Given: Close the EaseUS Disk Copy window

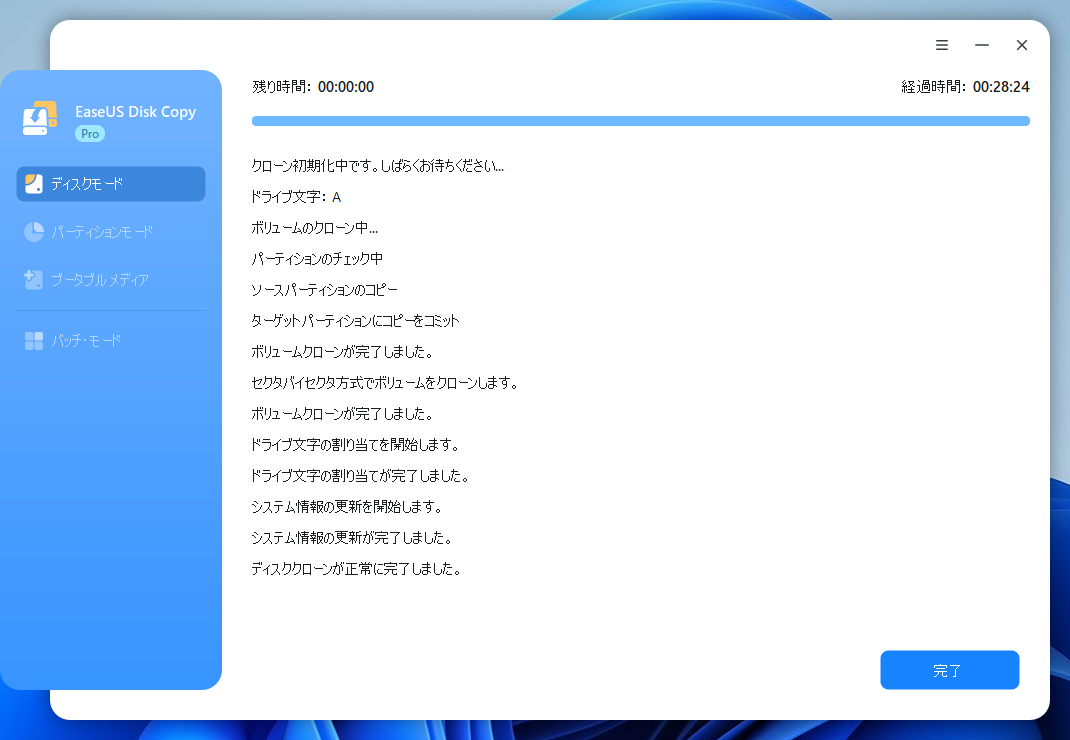Looking at the screenshot, I should coord(1022,45).
